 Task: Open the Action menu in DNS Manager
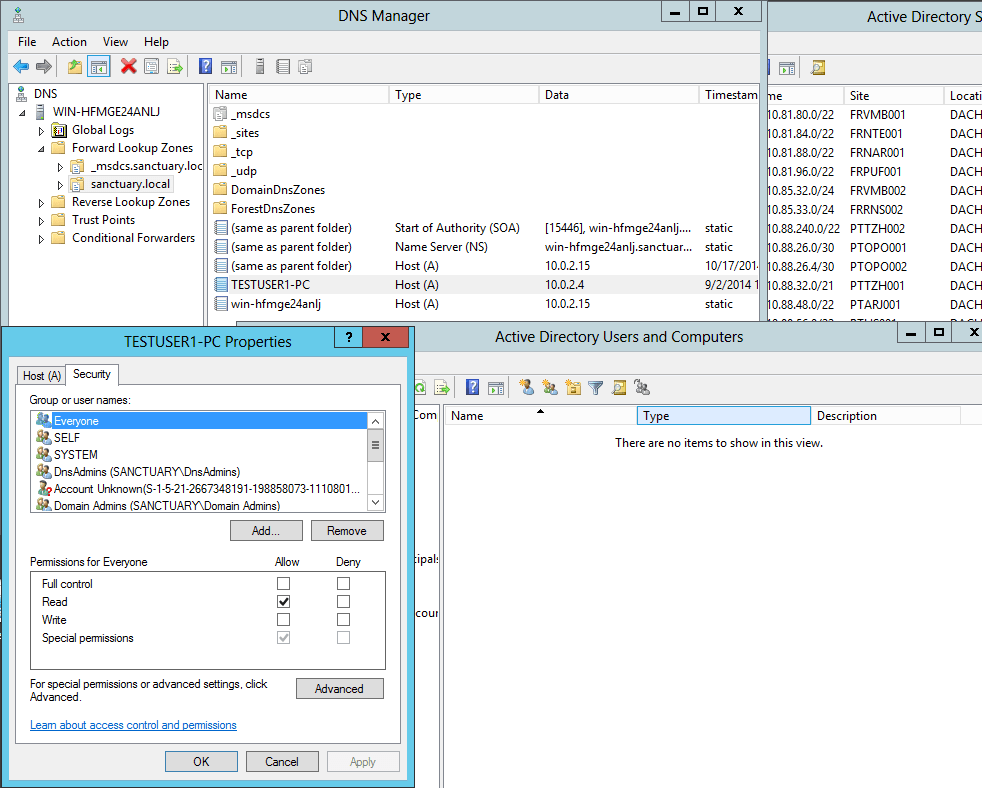(x=69, y=42)
